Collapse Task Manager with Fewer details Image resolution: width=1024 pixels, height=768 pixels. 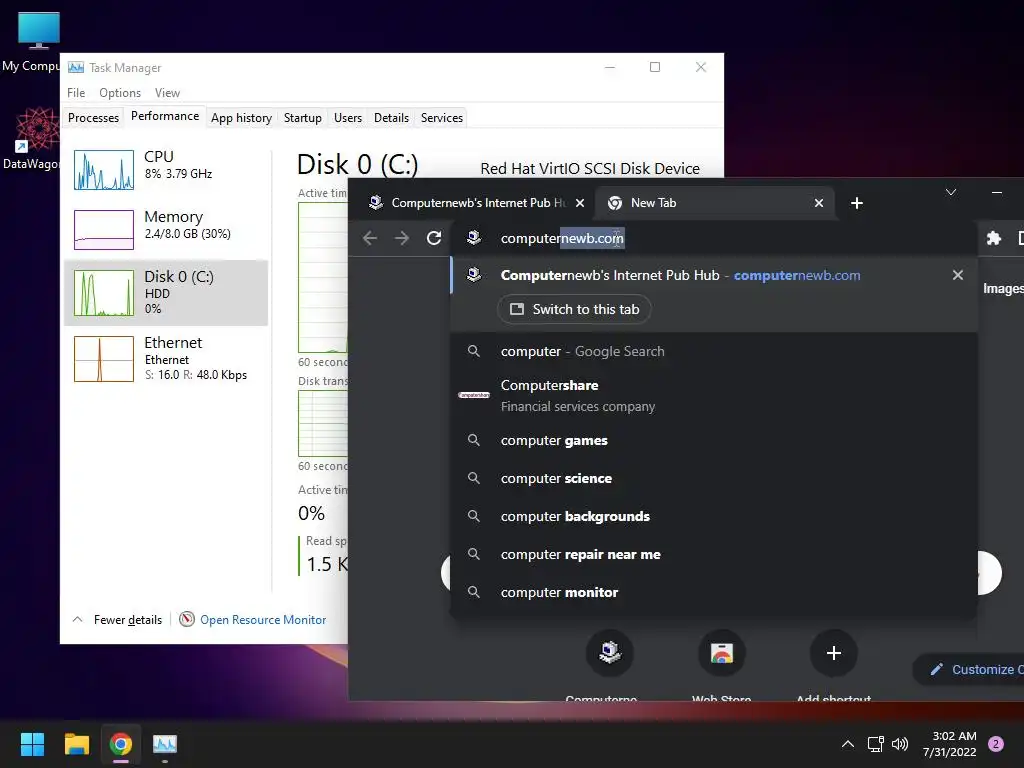[118, 620]
